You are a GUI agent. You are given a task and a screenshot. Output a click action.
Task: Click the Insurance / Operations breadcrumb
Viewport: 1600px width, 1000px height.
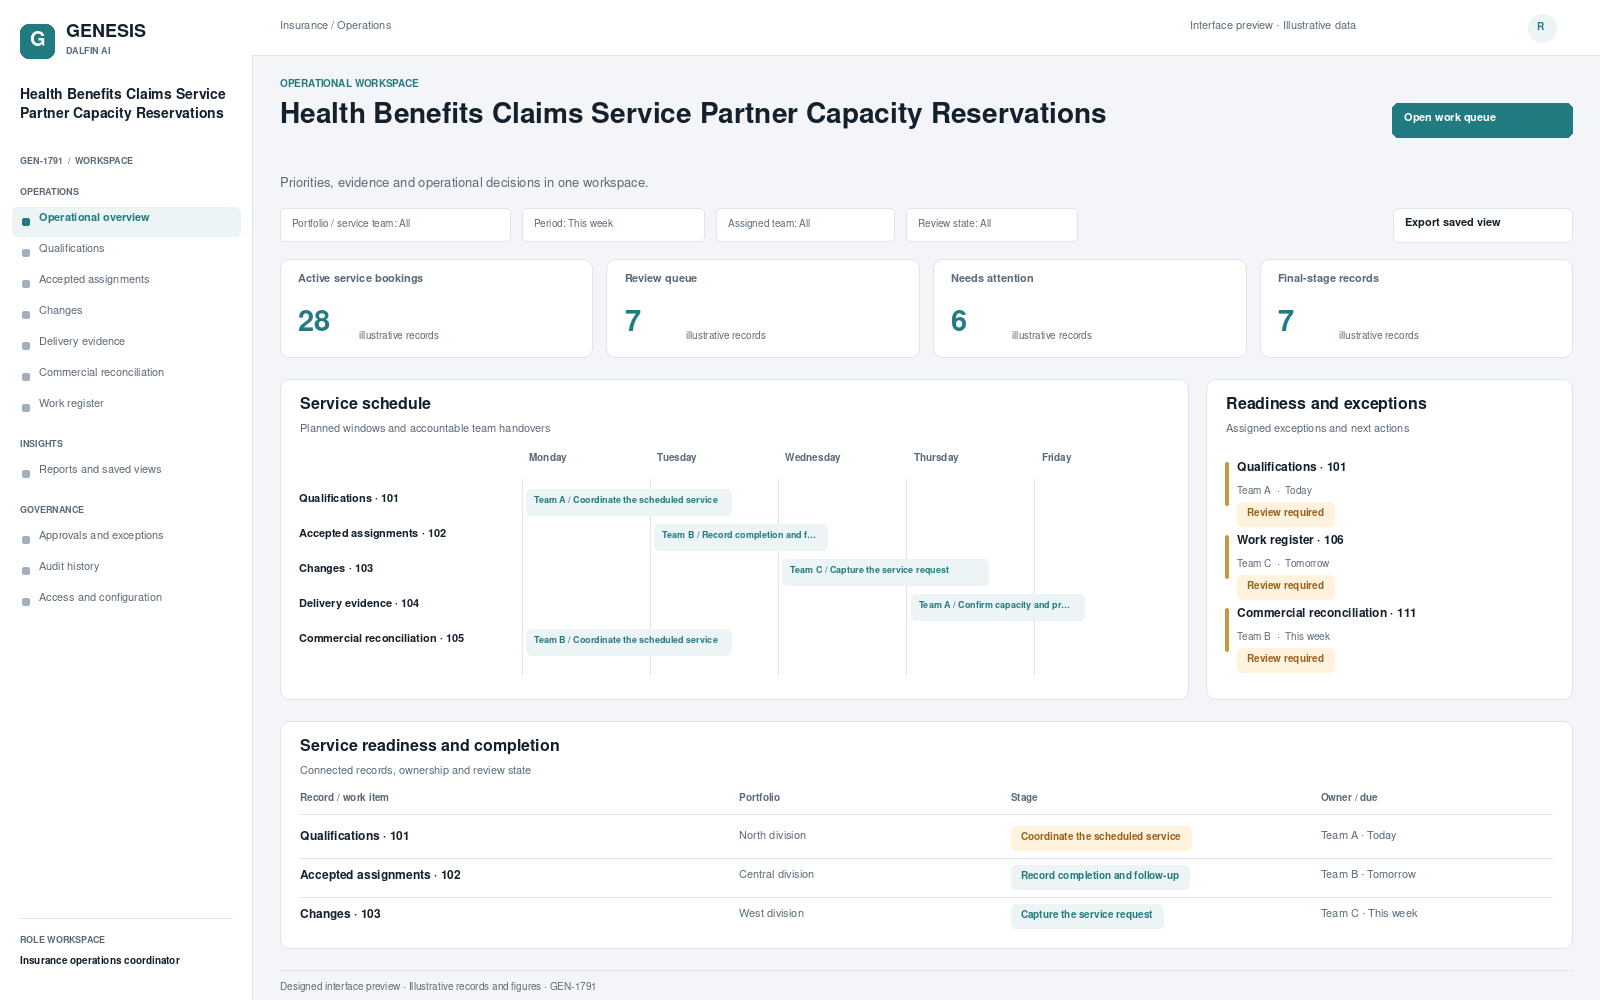[x=335, y=26]
